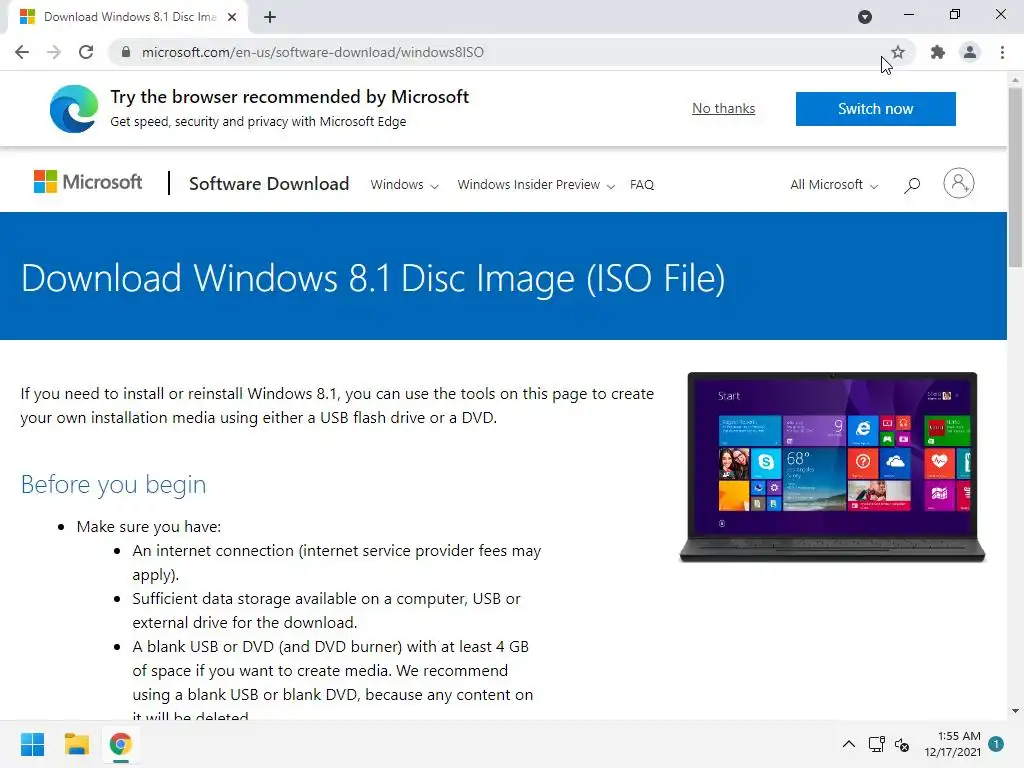Click the Chrome taskbar icon

pyautogui.click(x=120, y=744)
